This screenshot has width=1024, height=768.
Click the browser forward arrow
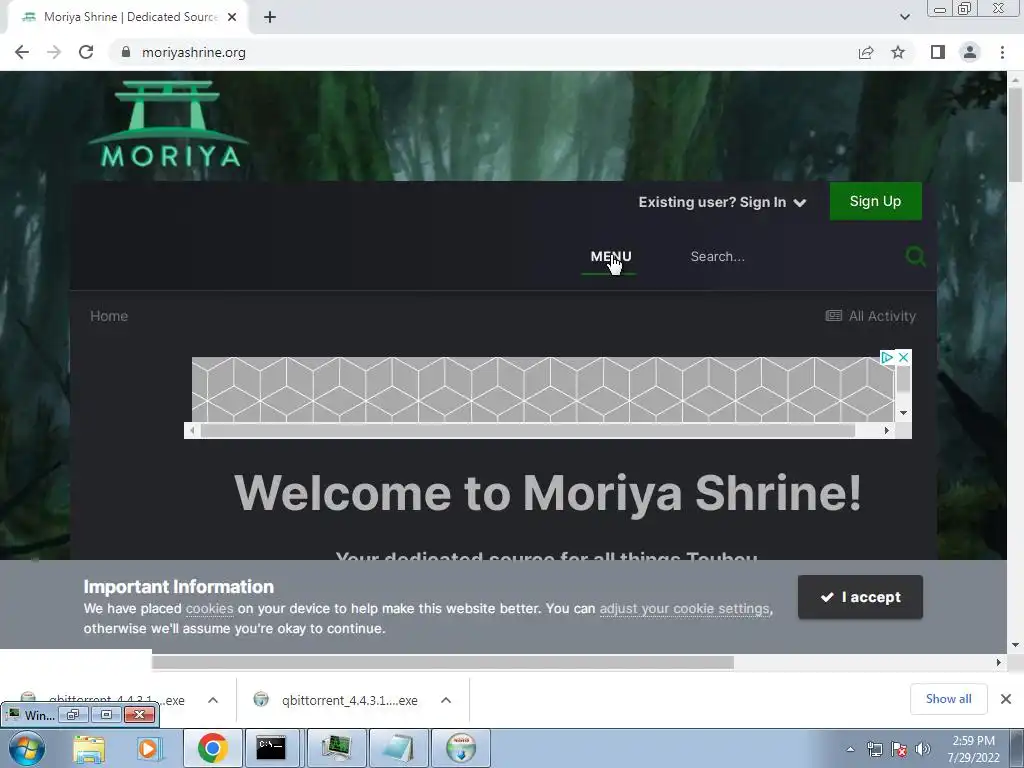click(54, 52)
